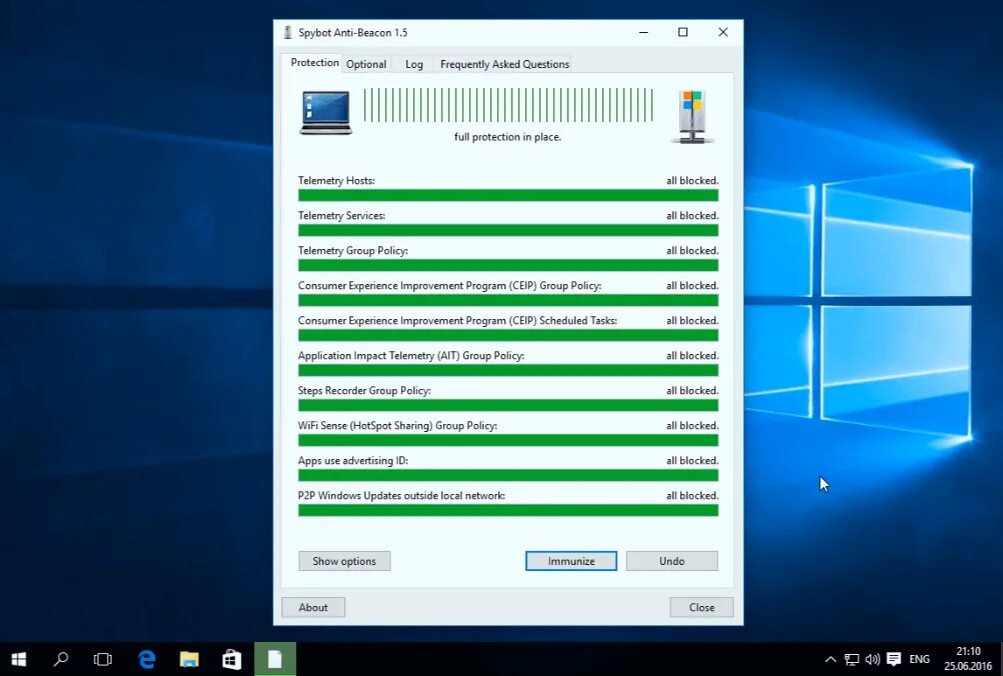Screen dimensions: 1003x676
Task: Click 'WiFi Sense (HotSpot Sharing) Group Policy:' label
Action: click(x=397, y=425)
